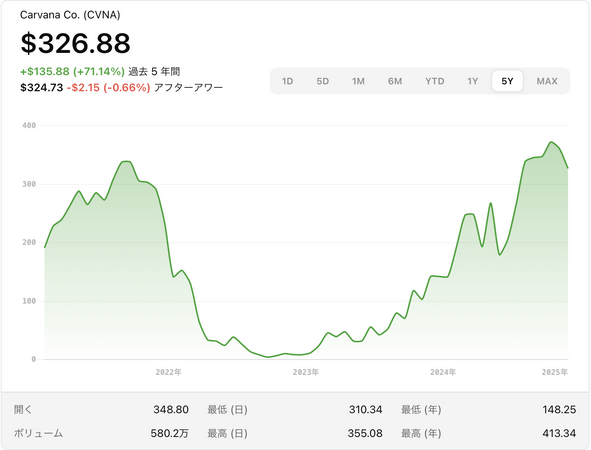Click the opening price value 348.80
The image size is (591, 450).
(171, 409)
